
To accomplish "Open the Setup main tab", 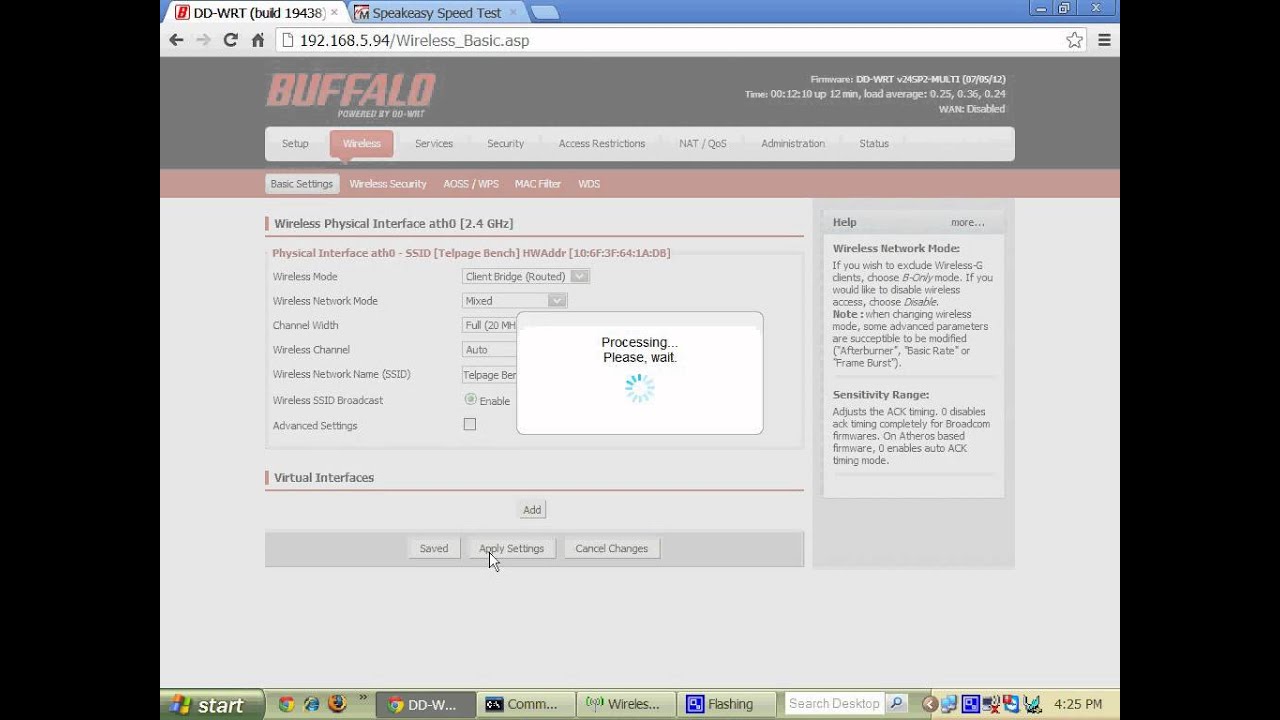I will coord(295,144).
